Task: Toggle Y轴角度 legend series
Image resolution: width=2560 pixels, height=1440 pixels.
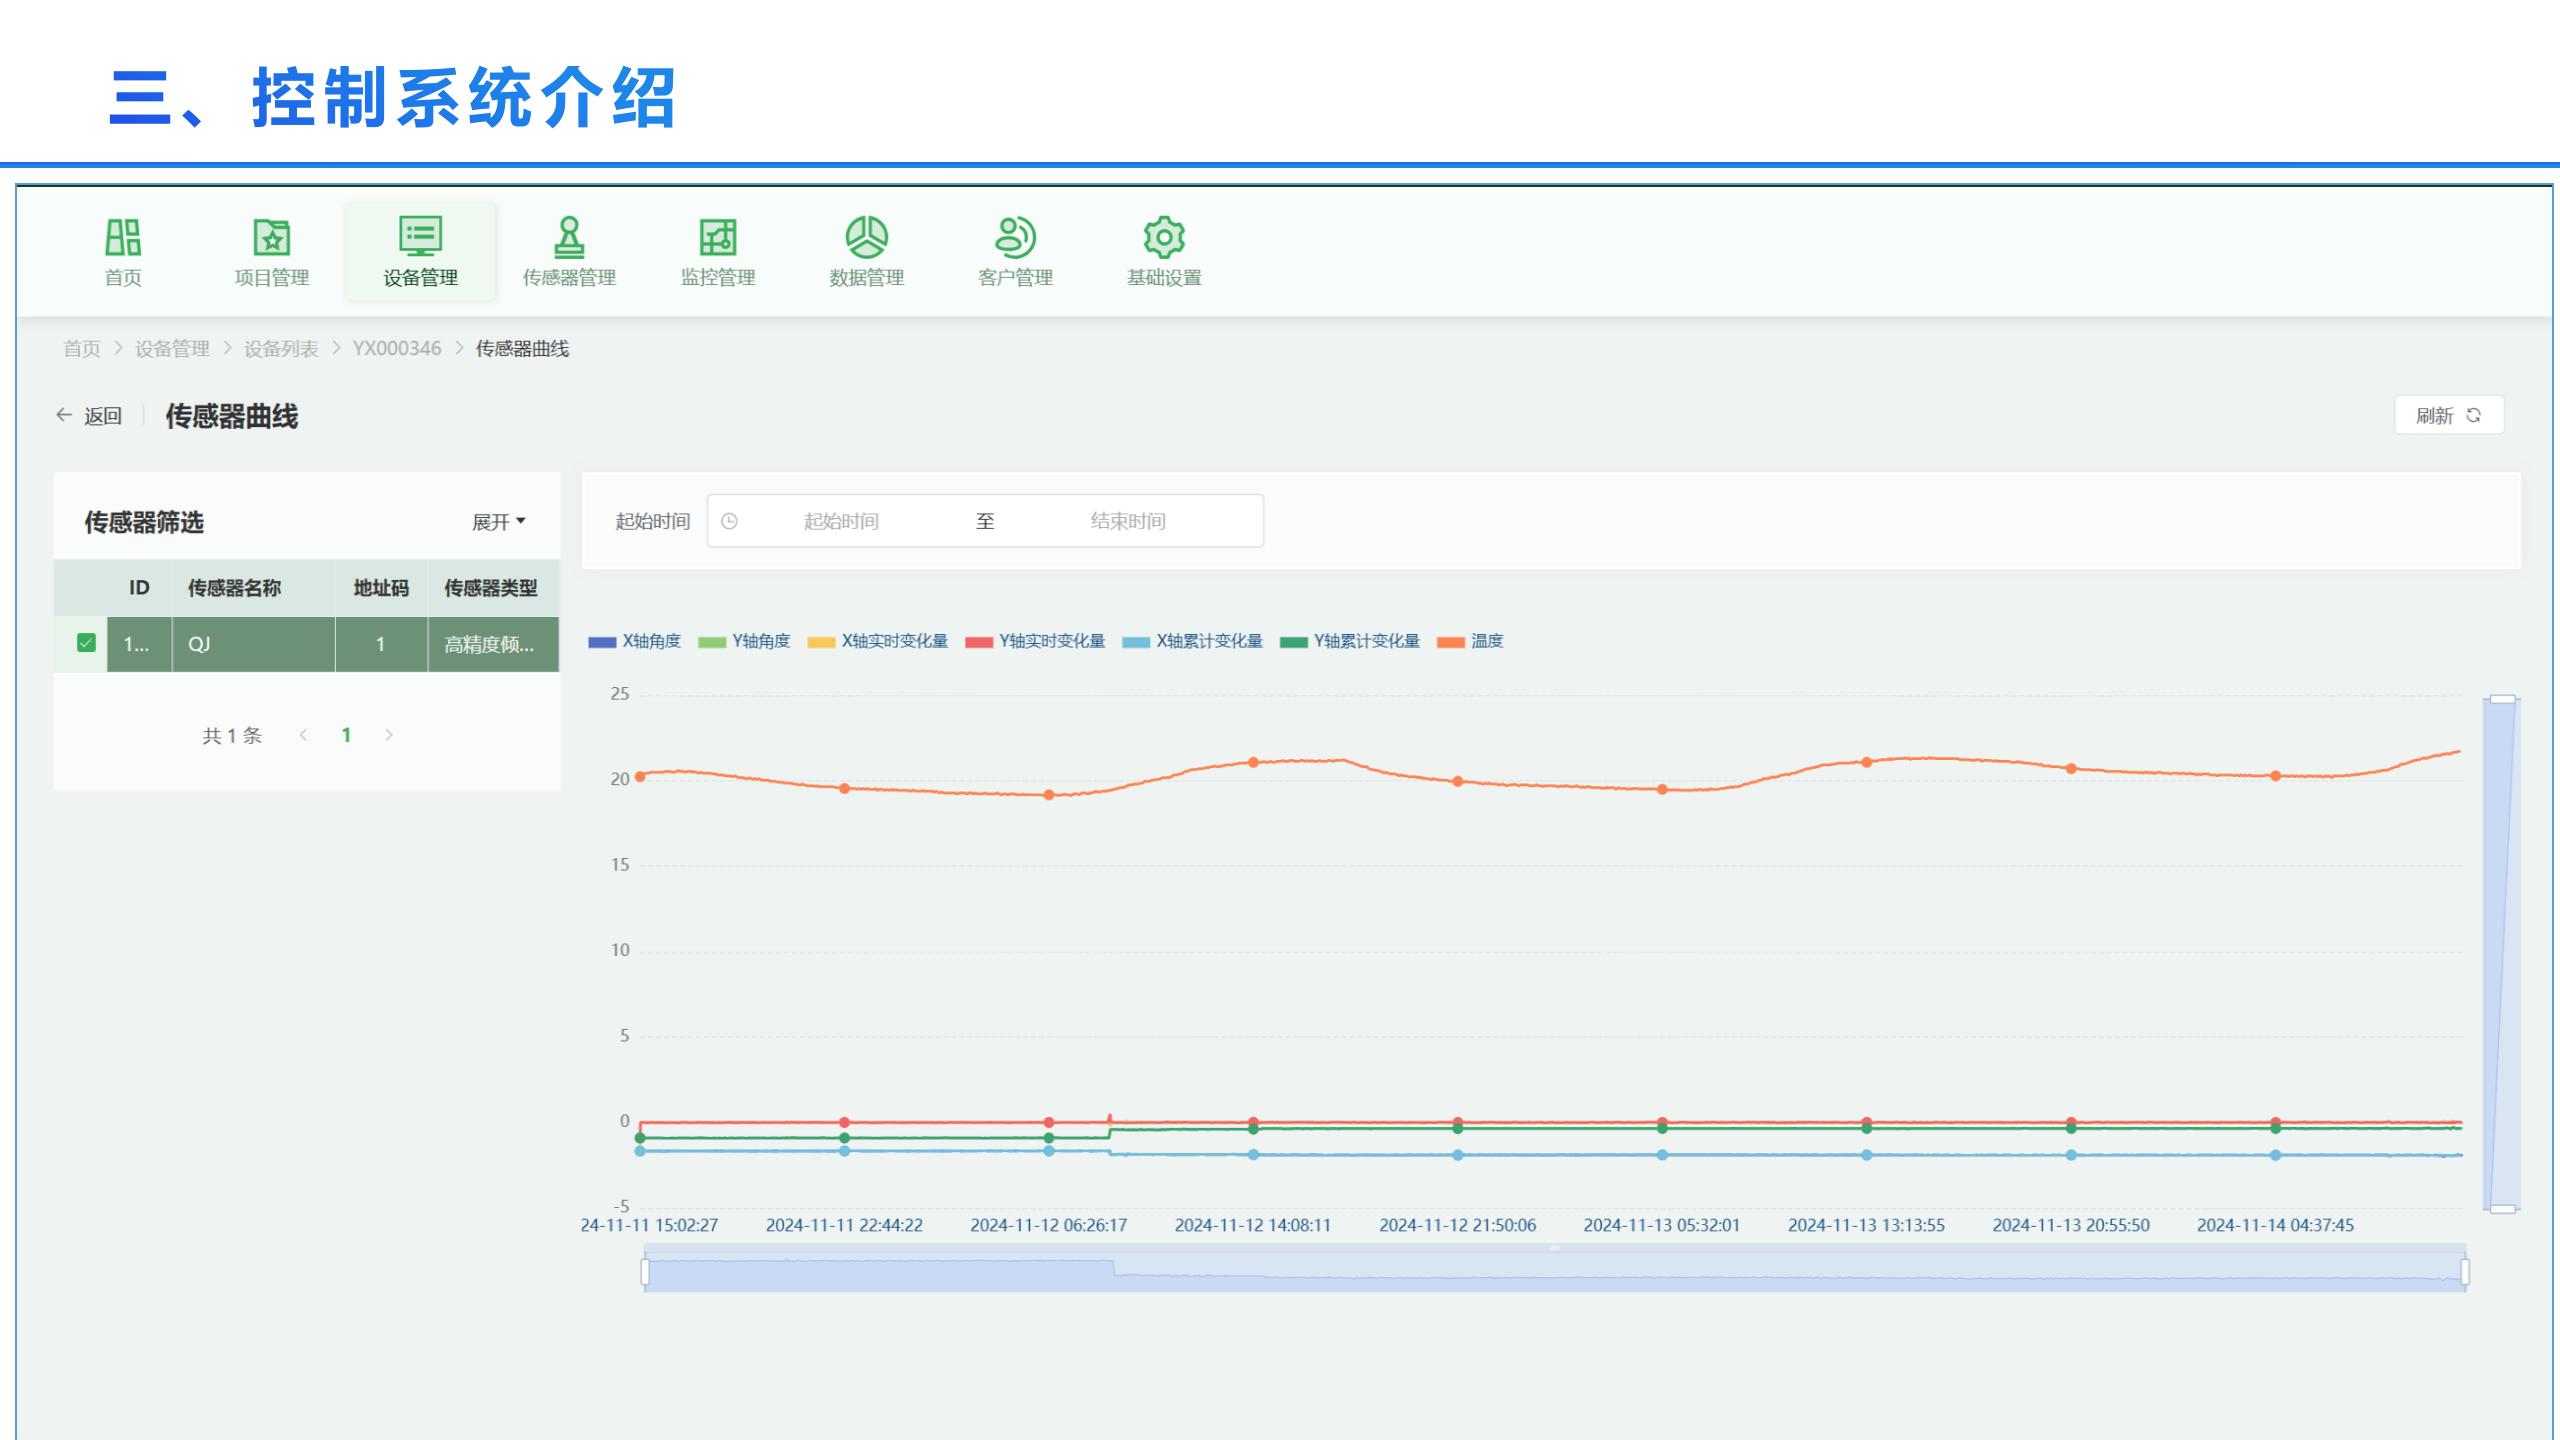Action: tap(744, 642)
